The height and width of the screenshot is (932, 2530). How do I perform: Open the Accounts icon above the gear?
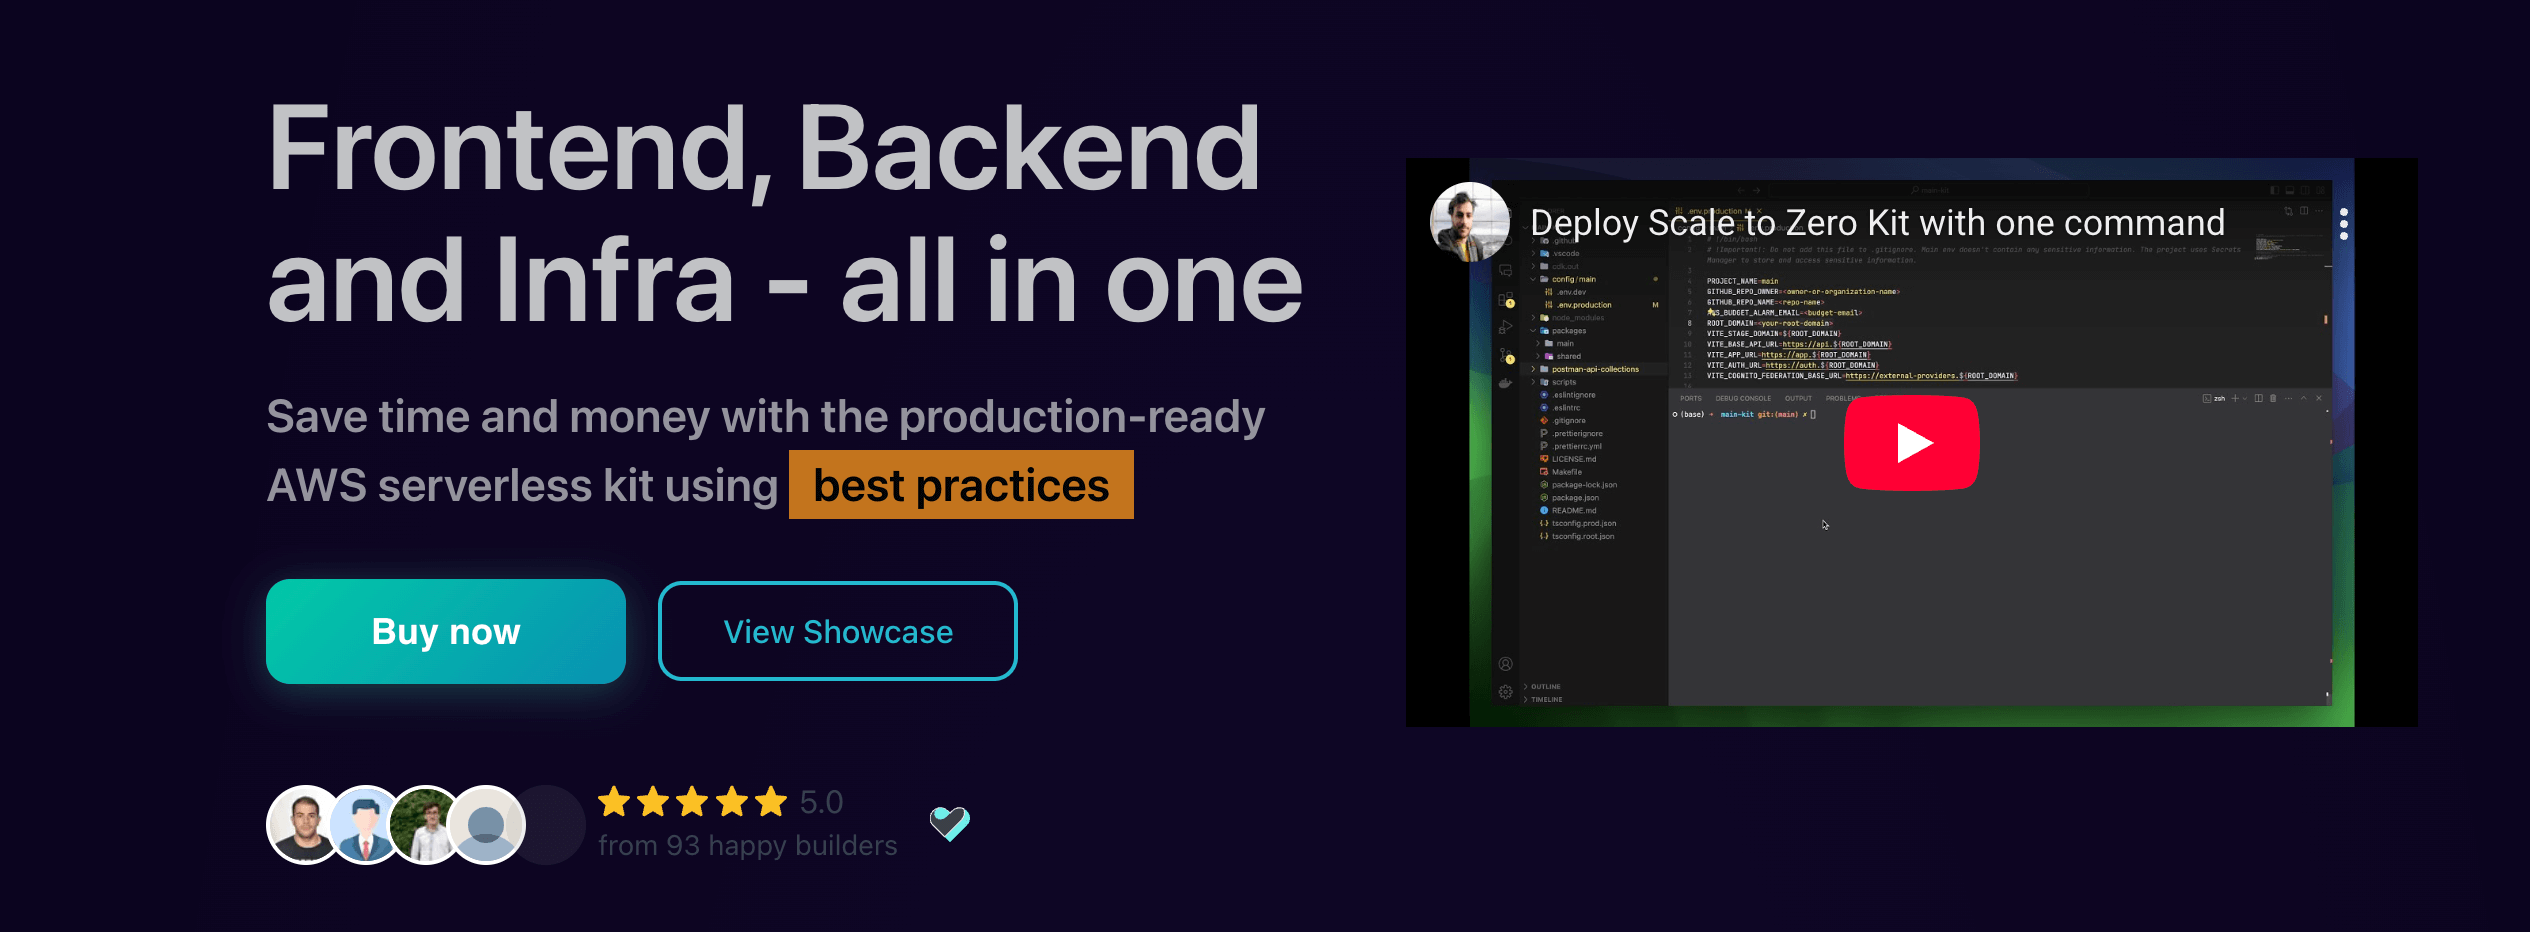click(1505, 661)
